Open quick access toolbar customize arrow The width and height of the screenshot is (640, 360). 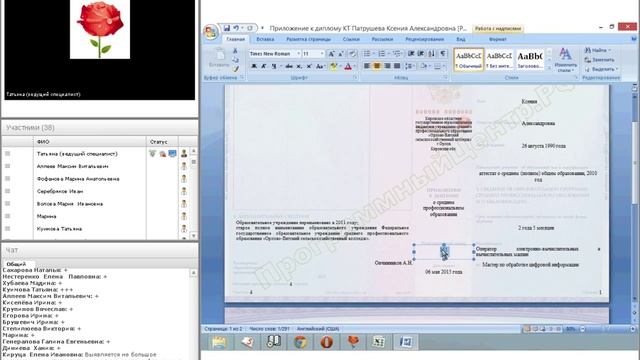[262, 28]
